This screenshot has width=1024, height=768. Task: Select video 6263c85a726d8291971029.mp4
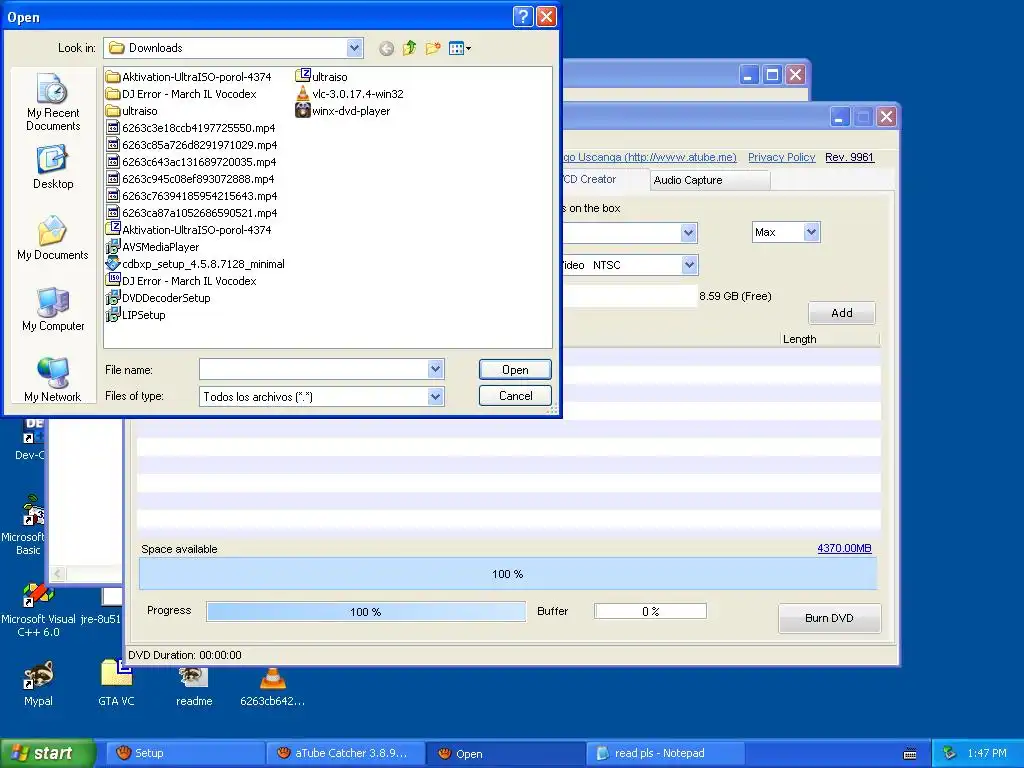191,145
